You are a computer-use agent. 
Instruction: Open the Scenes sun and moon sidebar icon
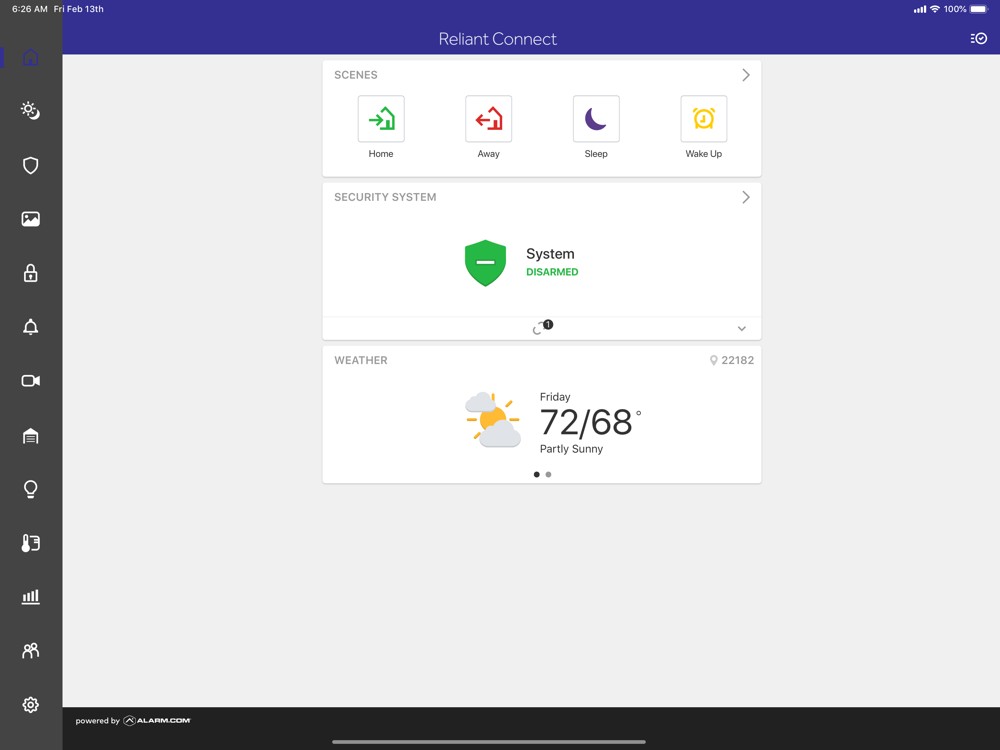tap(31, 110)
